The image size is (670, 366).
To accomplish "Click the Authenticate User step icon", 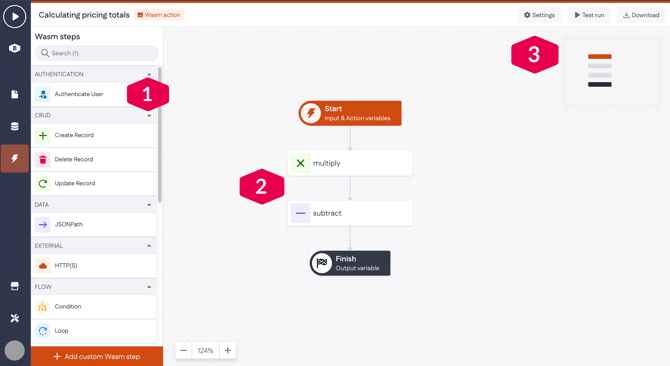I will pyautogui.click(x=43, y=94).
